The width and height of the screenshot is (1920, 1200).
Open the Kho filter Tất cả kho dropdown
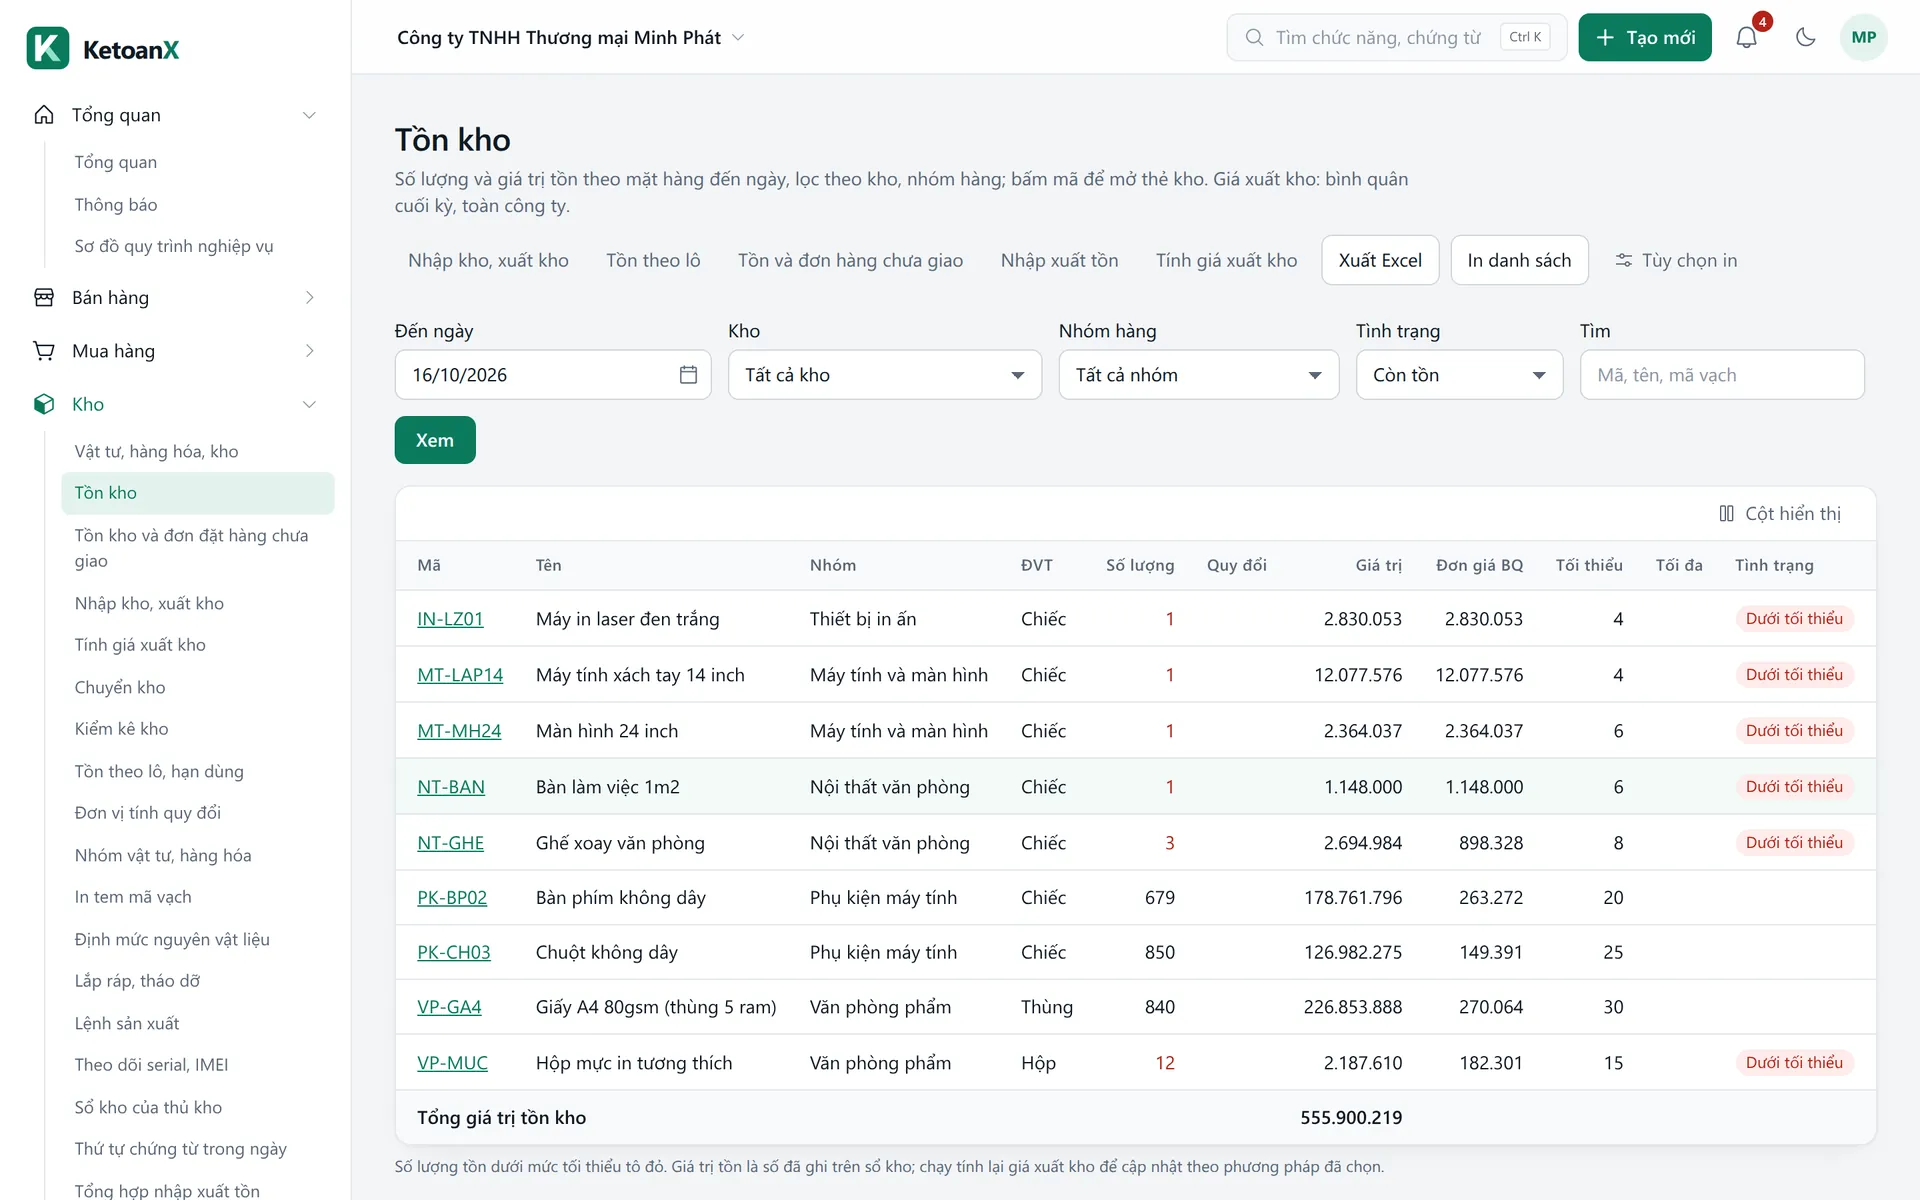pyautogui.click(x=885, y=375)
